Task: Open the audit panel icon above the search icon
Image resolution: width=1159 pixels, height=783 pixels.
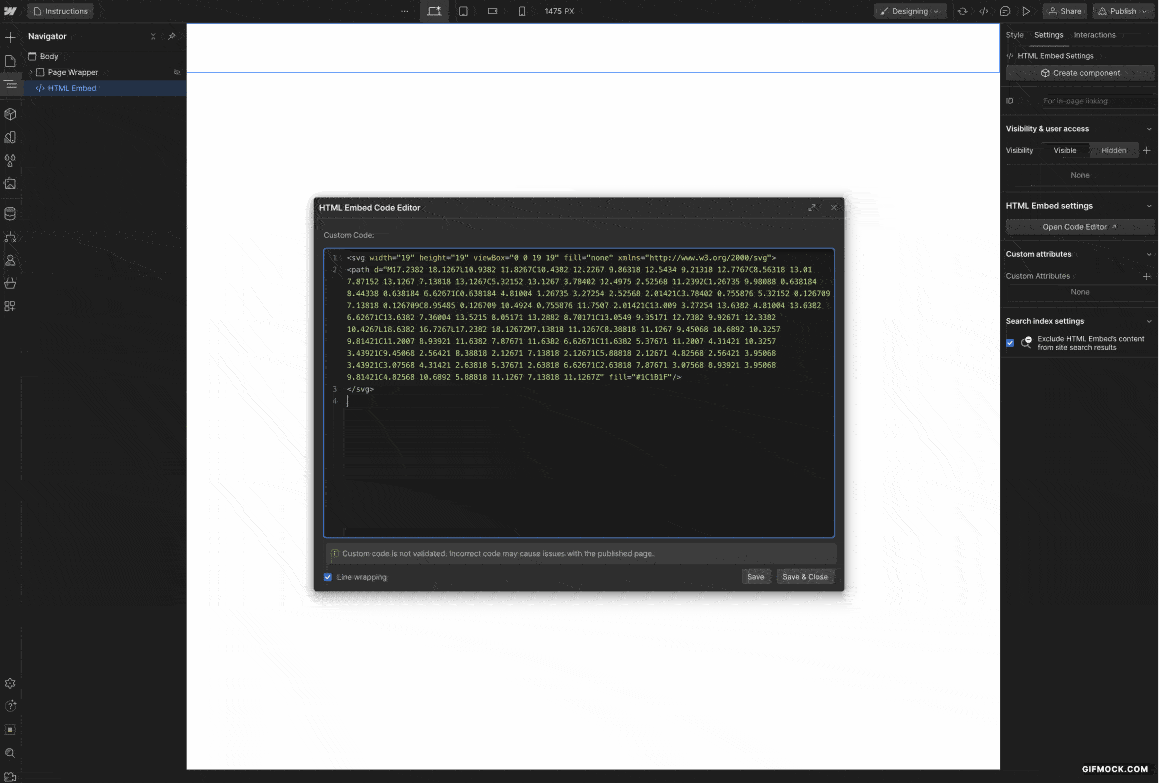Action: click(10, 730)
